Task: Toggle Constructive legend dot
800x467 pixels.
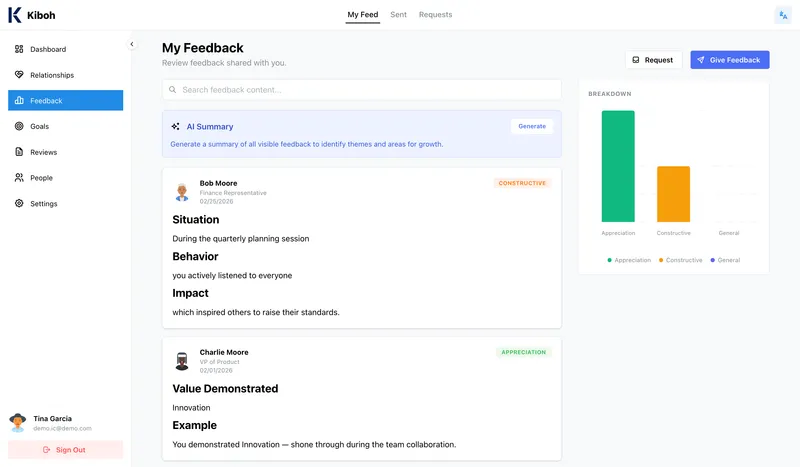Action: point(661,260)
